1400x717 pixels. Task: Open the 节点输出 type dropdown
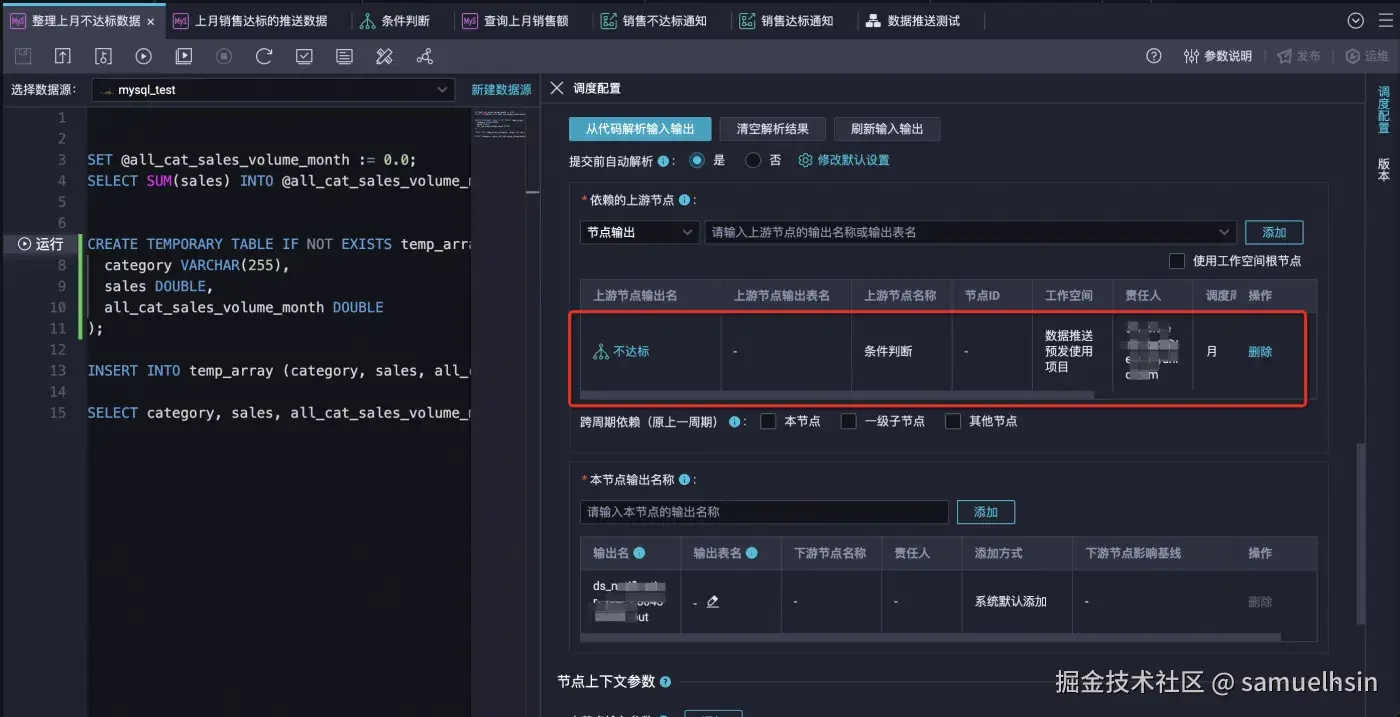[639, 232]
